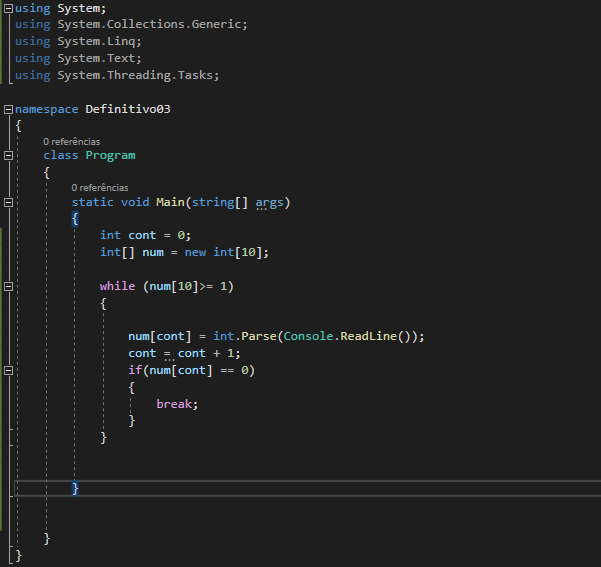Collapse the Main method block
Viewport: 601px width, 567px height.
8,202
